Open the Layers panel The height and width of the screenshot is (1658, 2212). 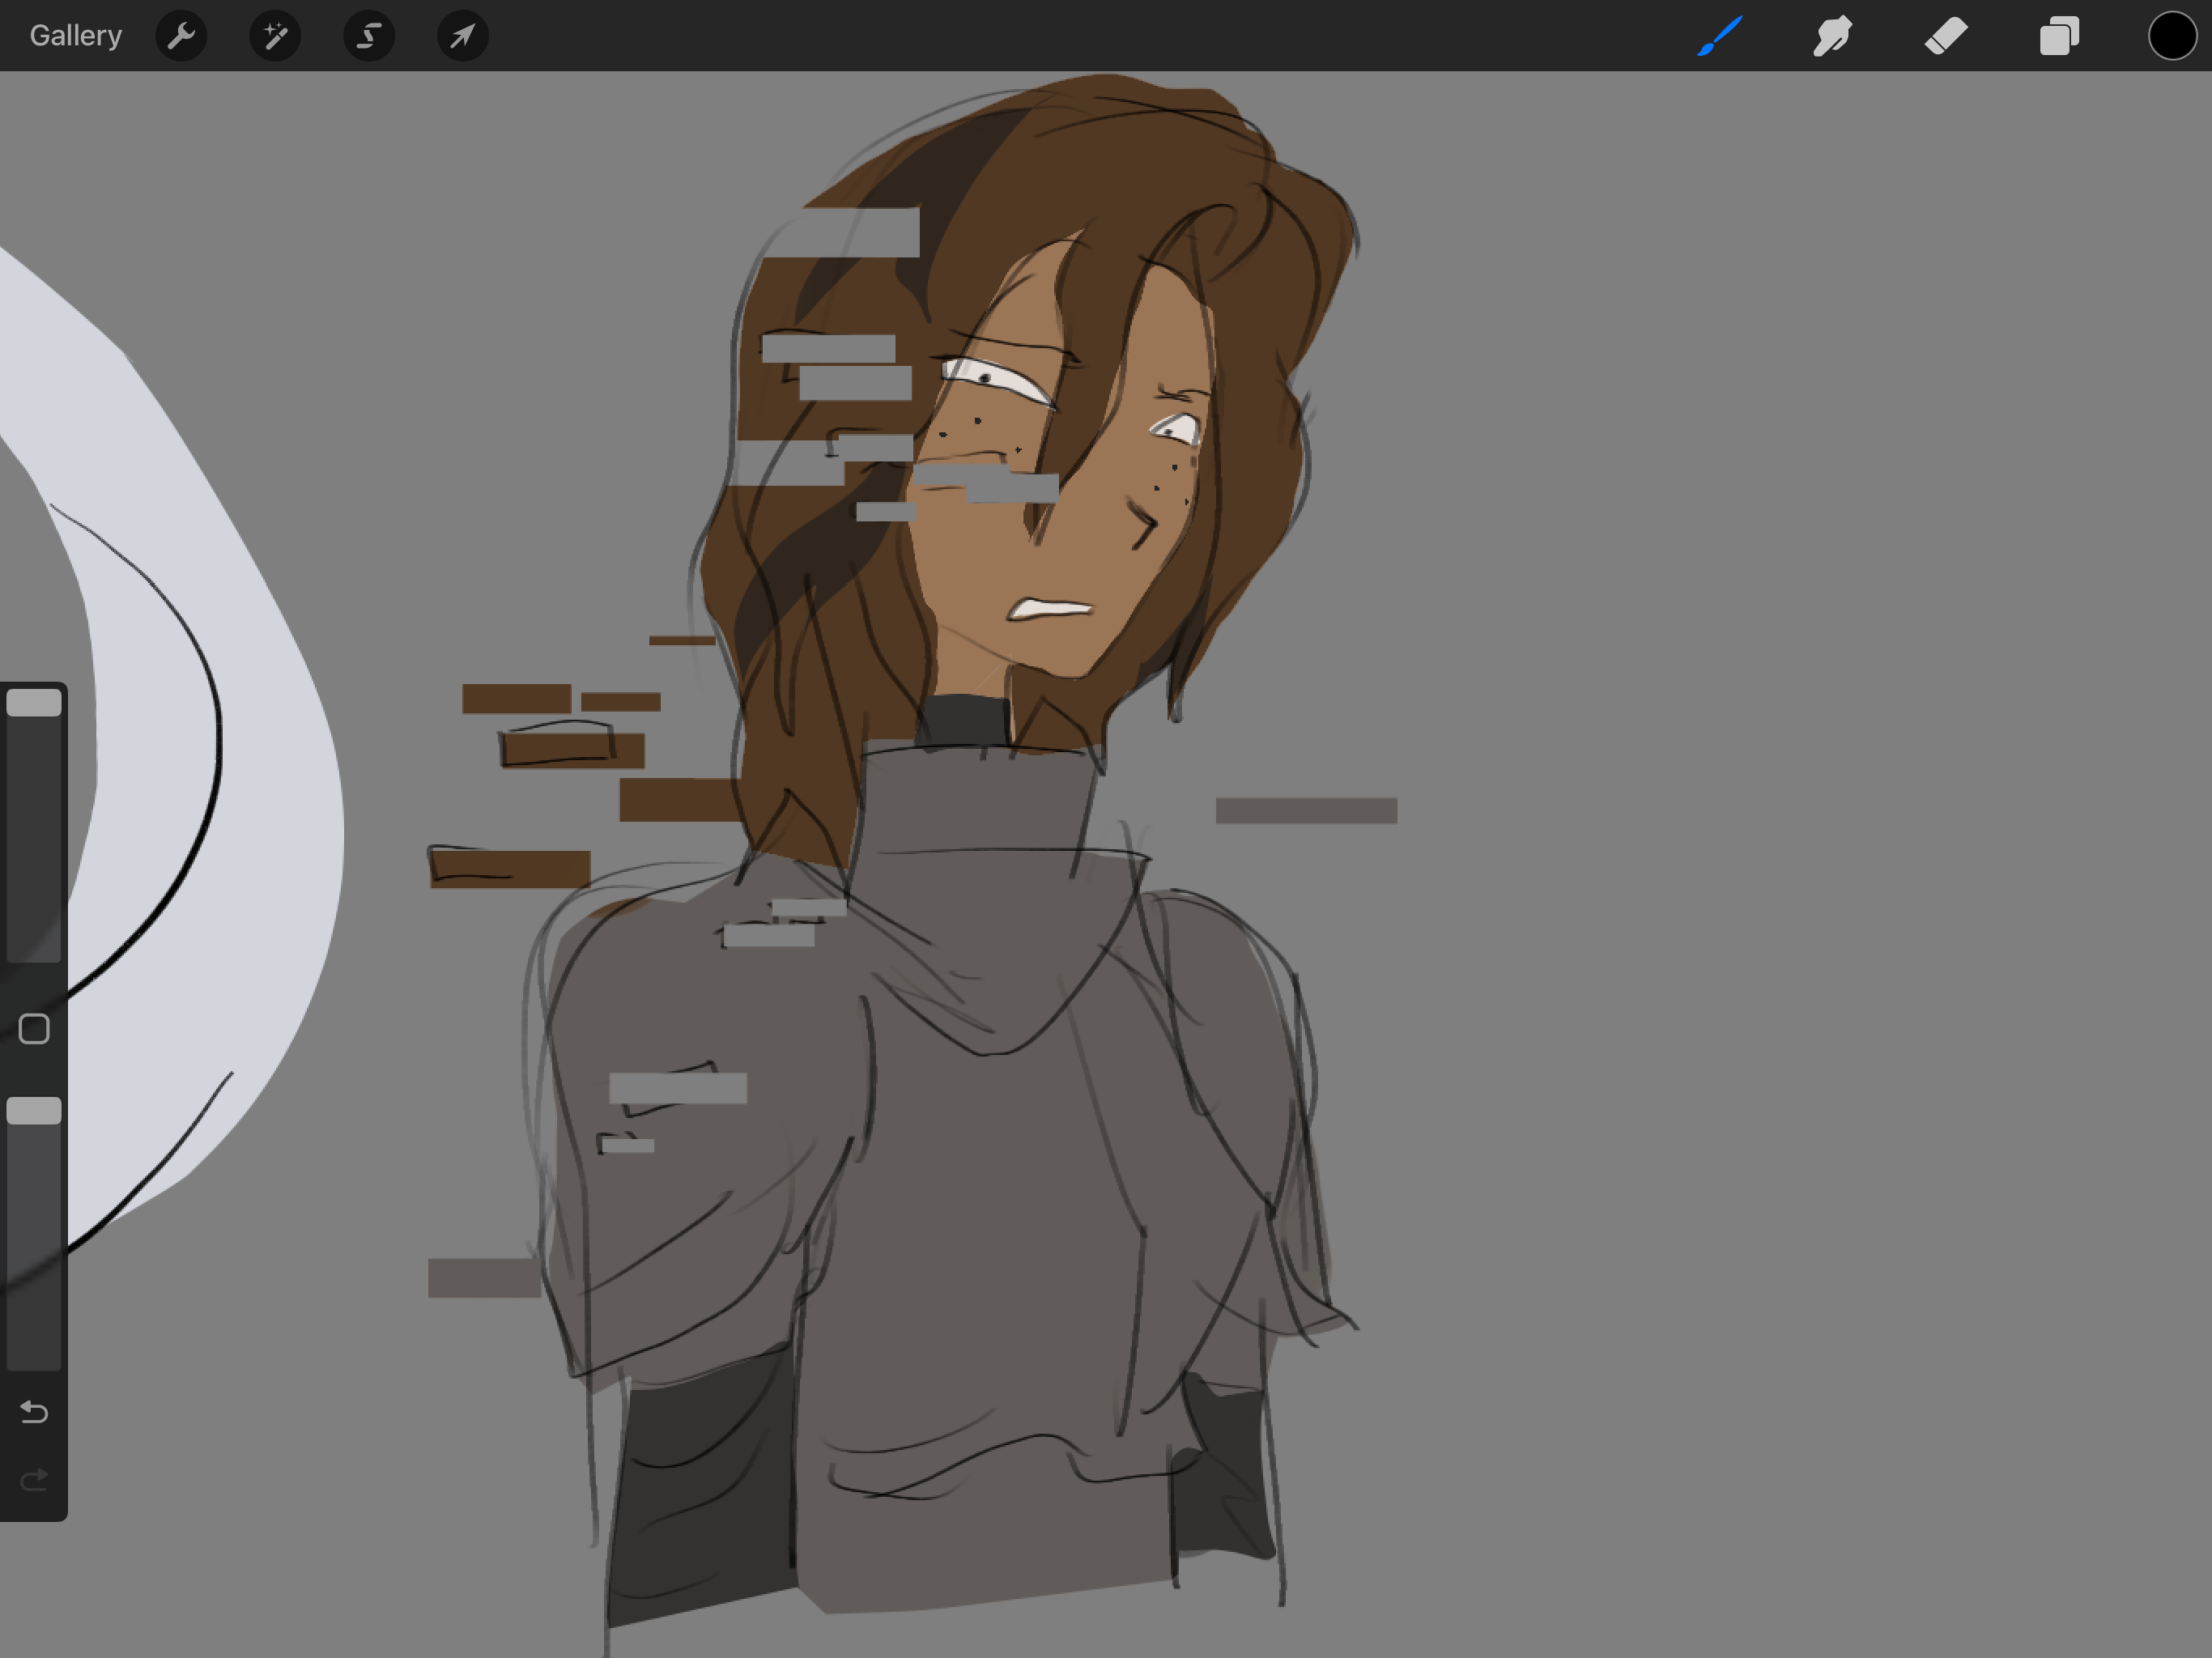point(2059,36)
